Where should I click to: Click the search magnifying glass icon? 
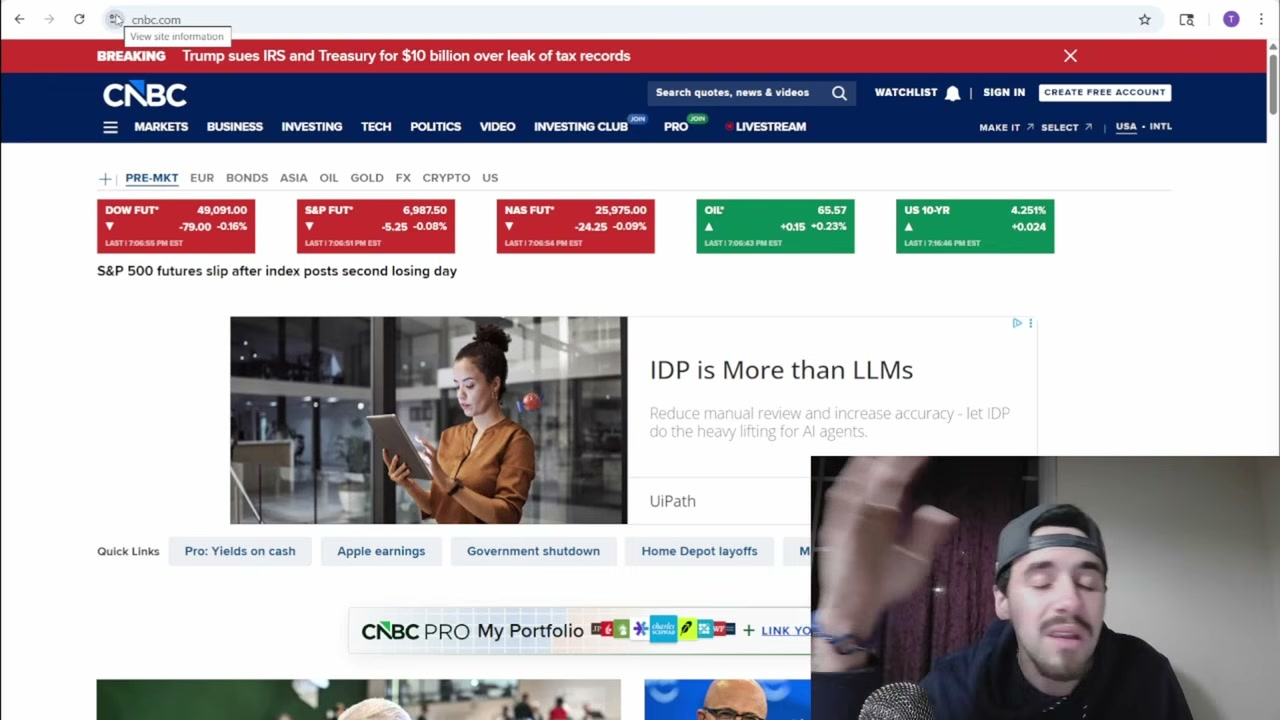pyautogui.click(x=839, y=93)
